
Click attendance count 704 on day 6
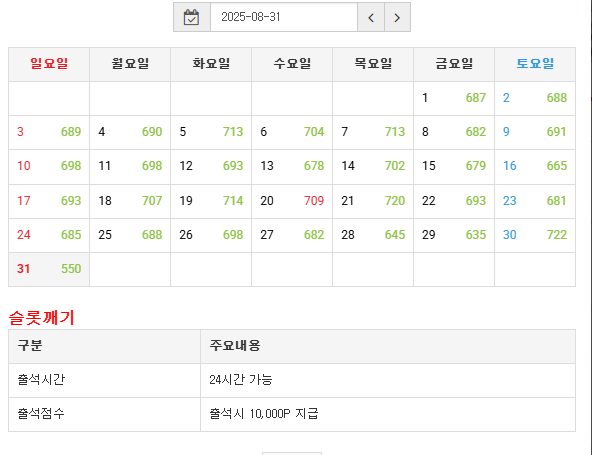coord(314,132)
